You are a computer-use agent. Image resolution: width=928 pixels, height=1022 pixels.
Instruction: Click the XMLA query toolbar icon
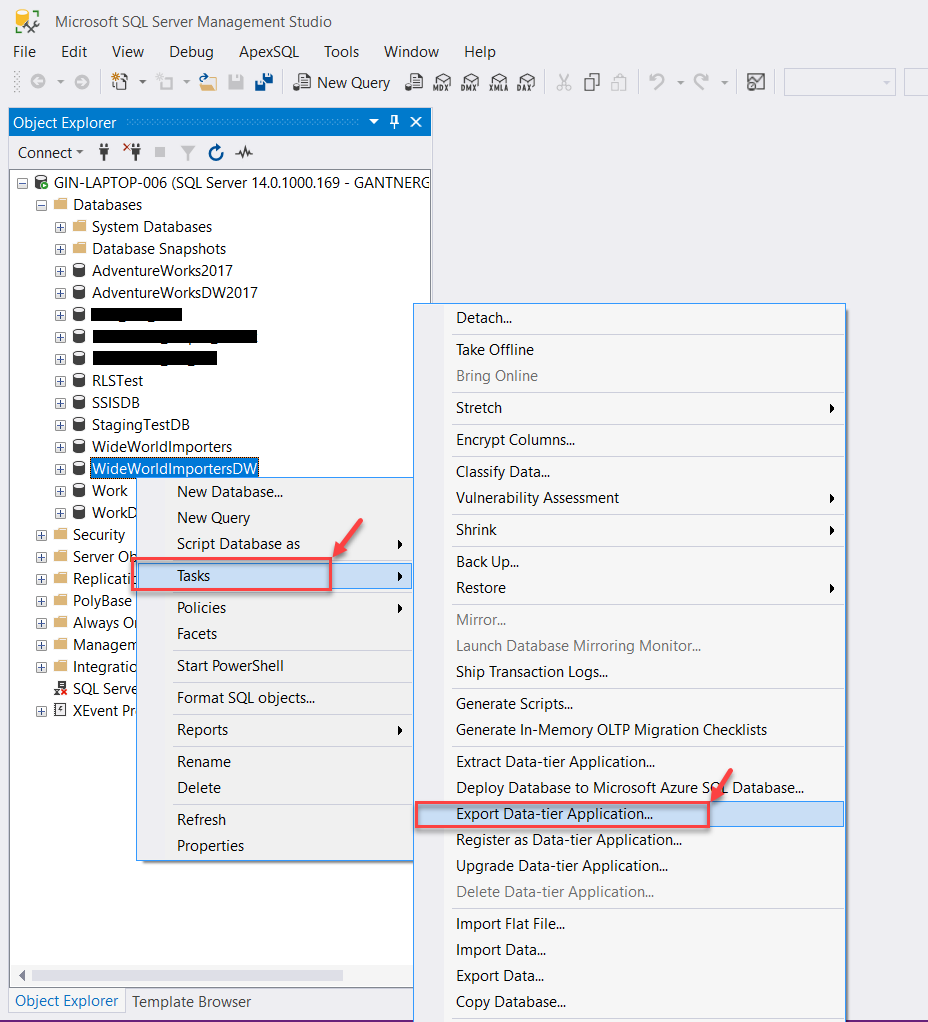[497, 83]
